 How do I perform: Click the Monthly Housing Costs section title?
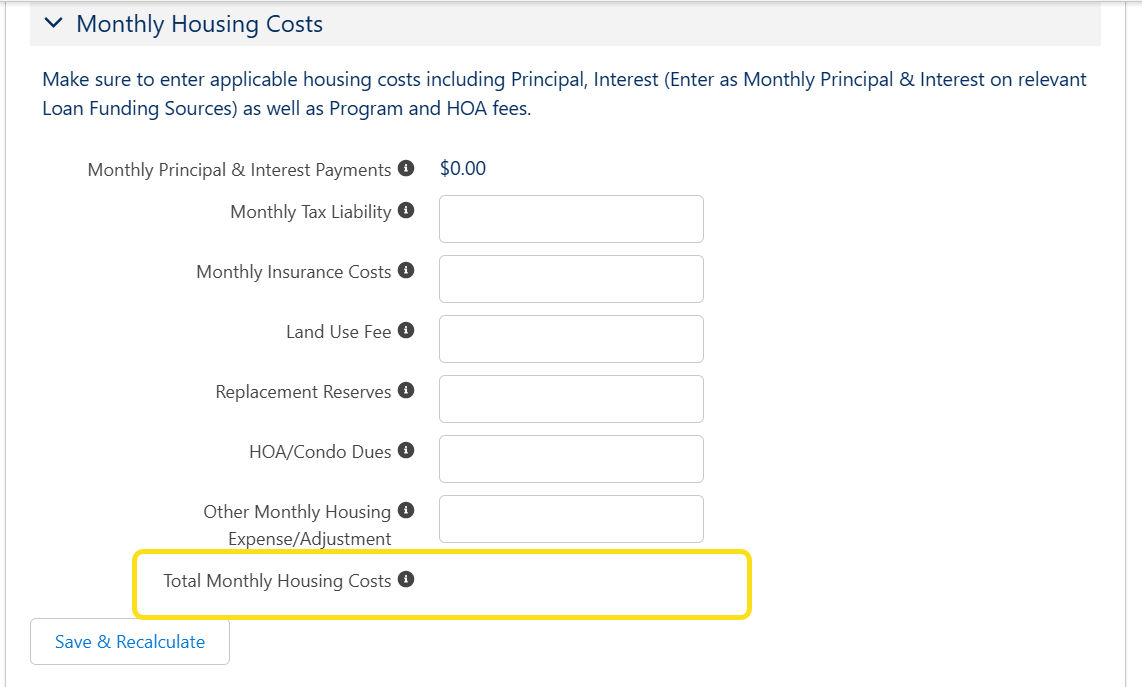(199, 24)
